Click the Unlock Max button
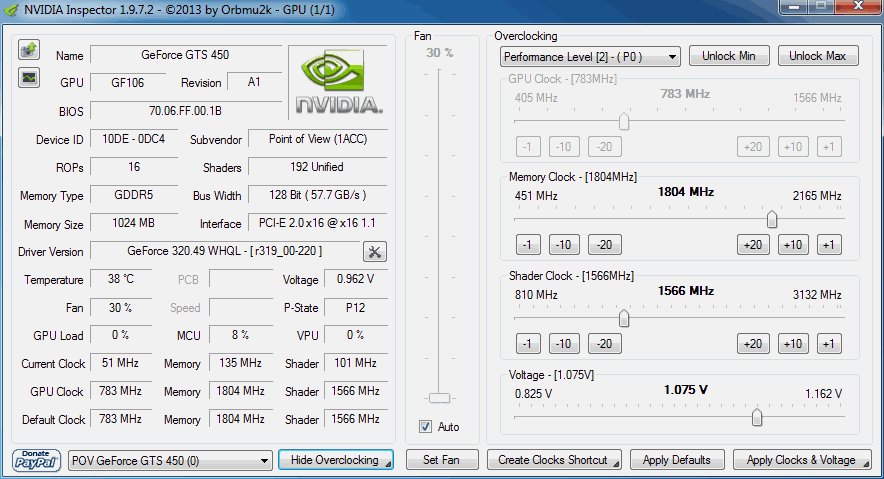Image resolution: width=884 pixels, height=479 pixels. pyautogui.click(x=817, y=56)
